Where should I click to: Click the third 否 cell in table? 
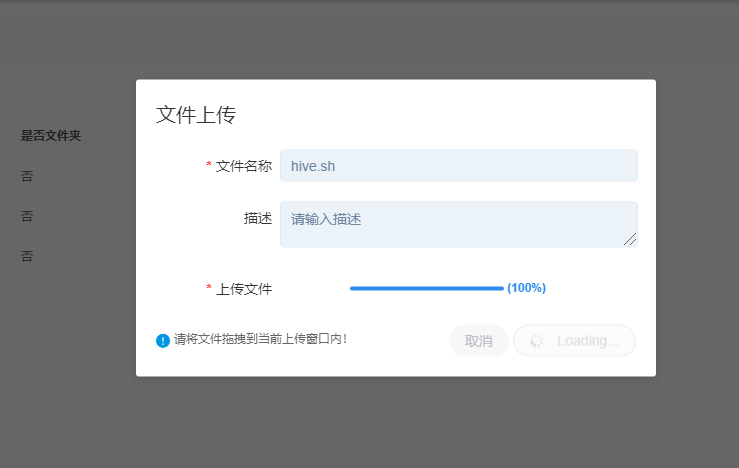27,256
